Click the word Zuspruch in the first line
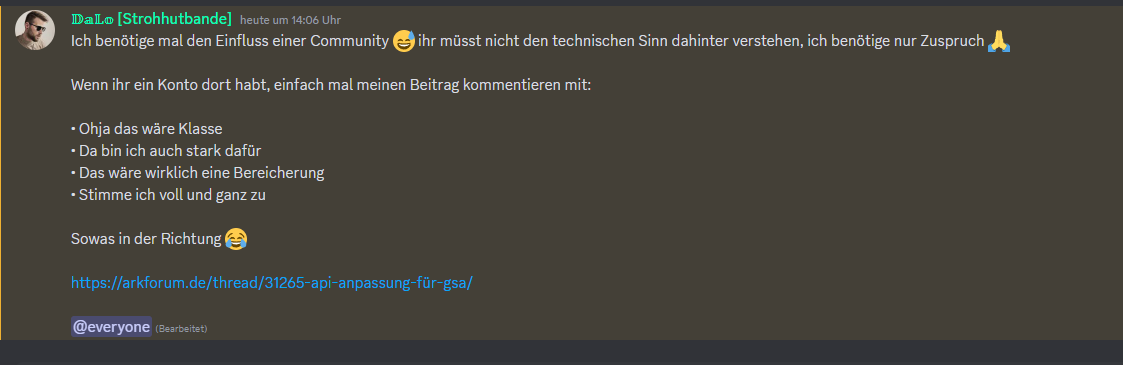 (x=951, y=42)
